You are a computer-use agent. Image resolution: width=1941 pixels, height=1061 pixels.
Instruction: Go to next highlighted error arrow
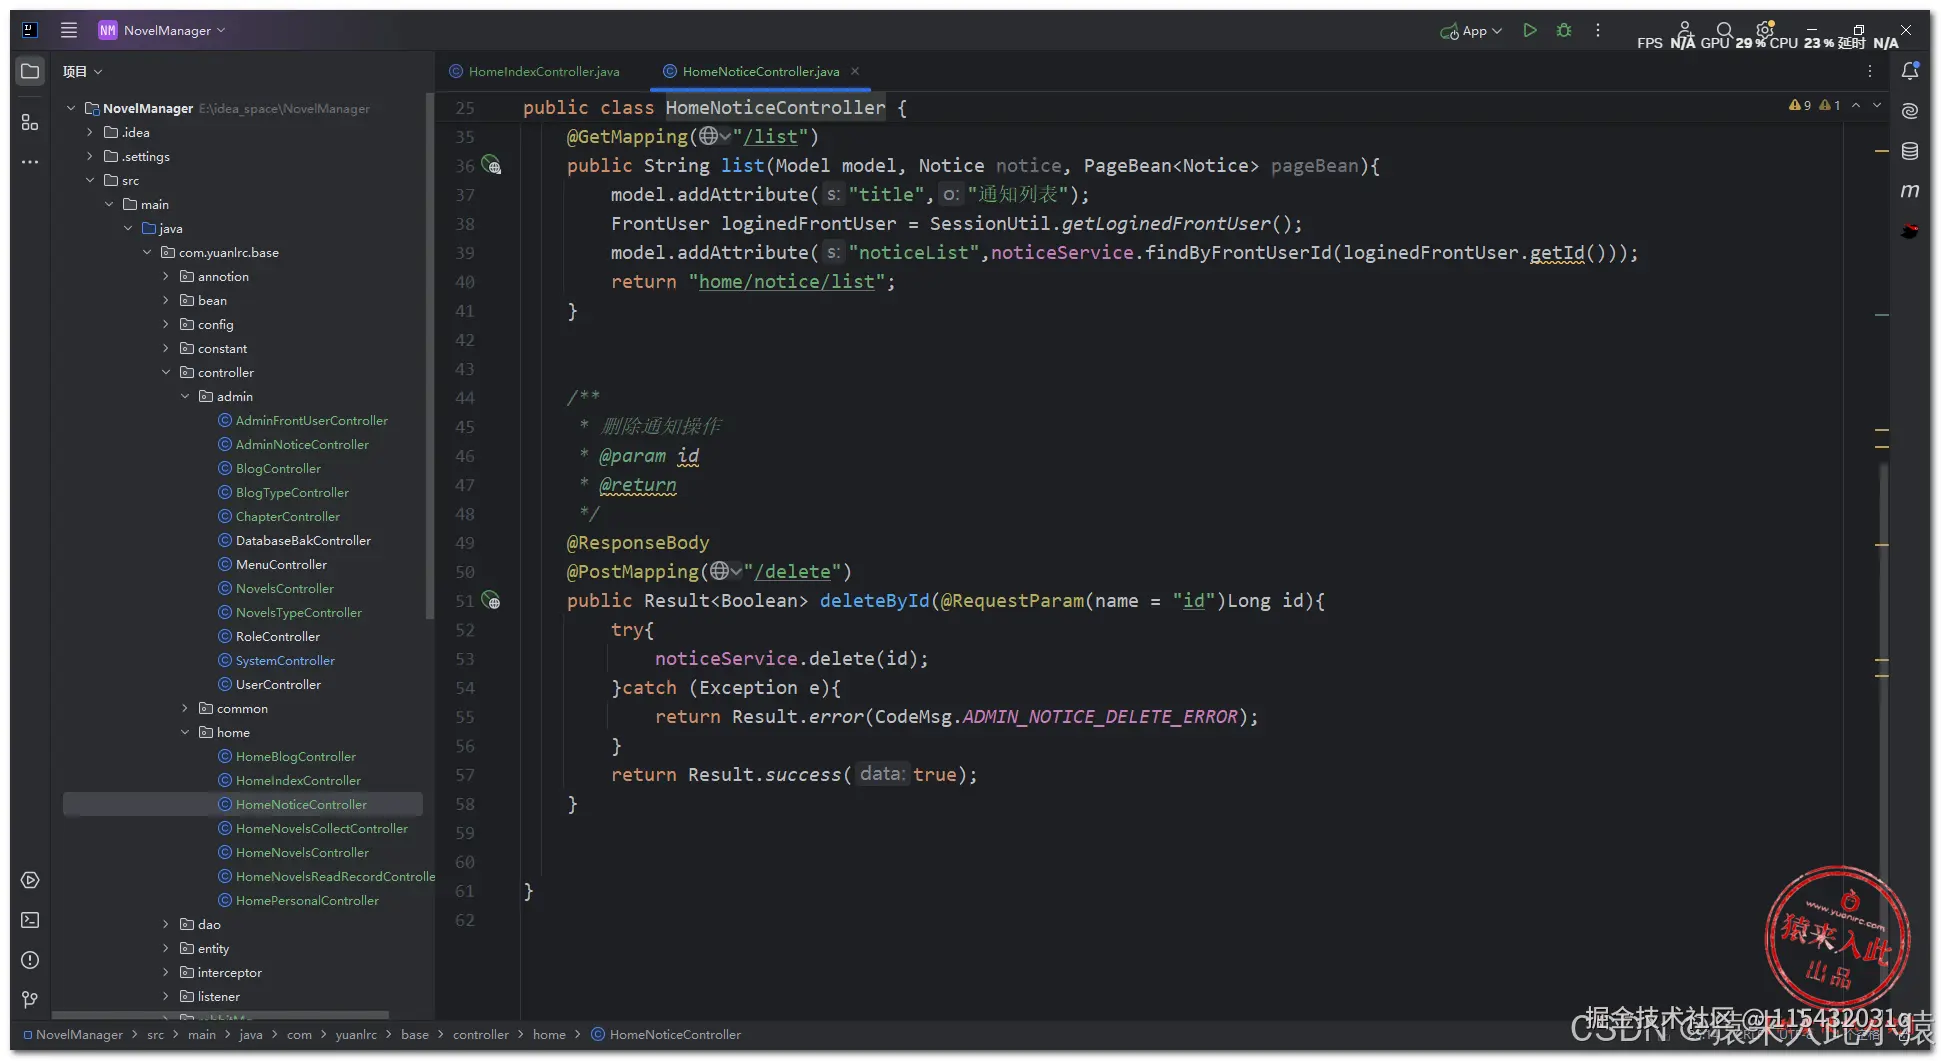point(1877,105)
